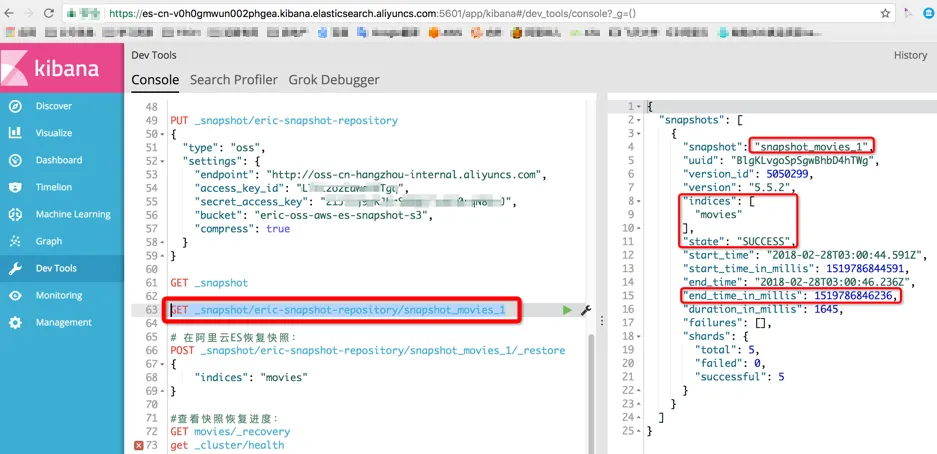Open Timelion icon in sidebar
Screen dimensions: 937x454
click(15, 187)
